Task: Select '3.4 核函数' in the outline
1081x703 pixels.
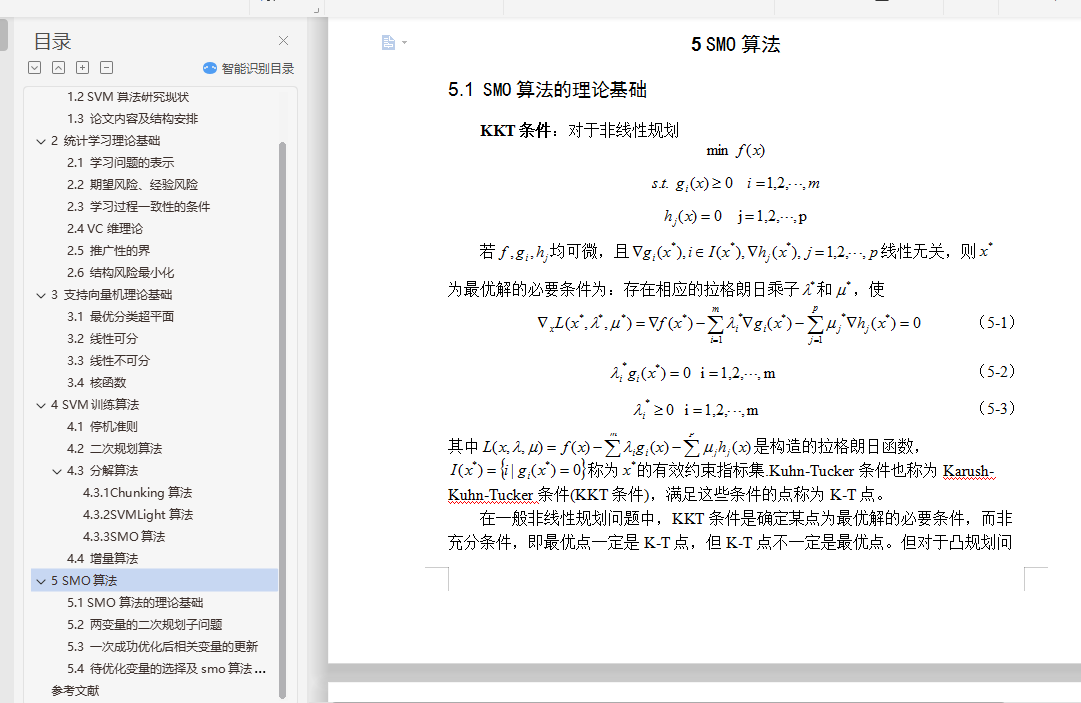Action: coord(97,383)
